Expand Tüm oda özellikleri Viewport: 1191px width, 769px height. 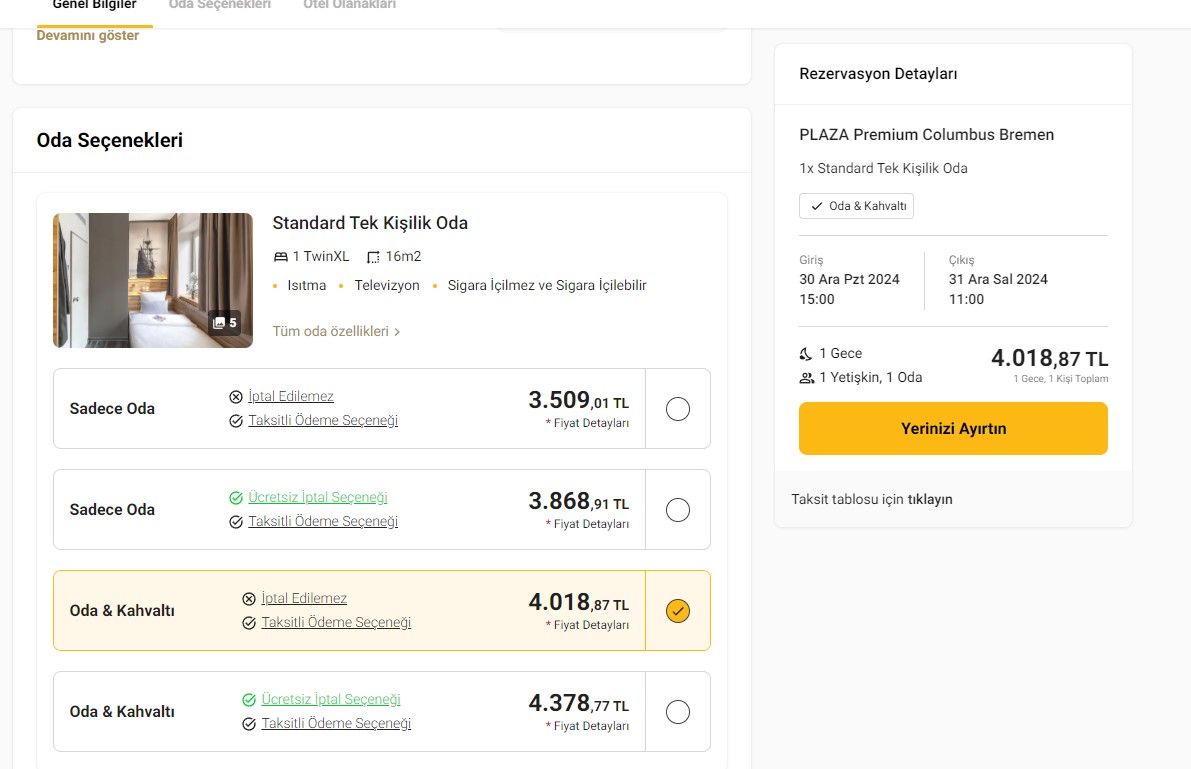pyautogui.click(x=336, y=331)
